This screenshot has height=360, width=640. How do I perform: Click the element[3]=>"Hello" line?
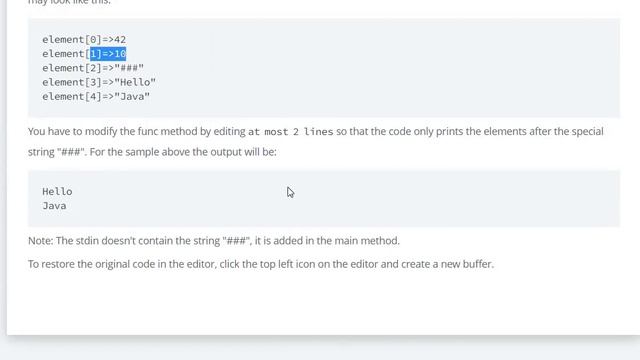coord(99,82)
